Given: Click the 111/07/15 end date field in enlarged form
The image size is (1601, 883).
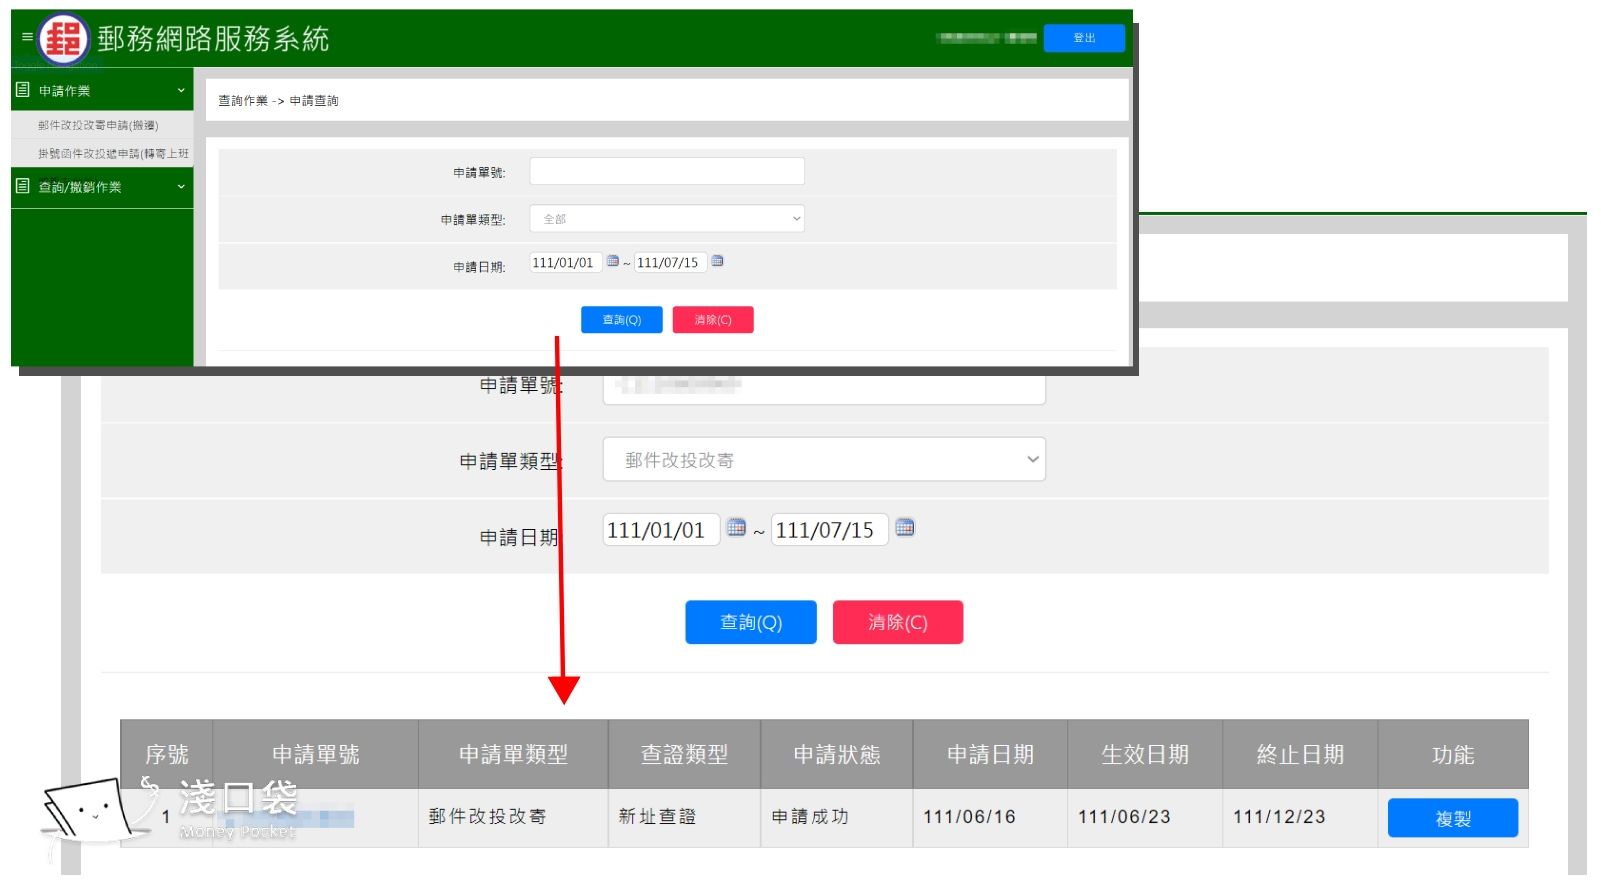Looking at the screenshot, I should tap(828, 530).
